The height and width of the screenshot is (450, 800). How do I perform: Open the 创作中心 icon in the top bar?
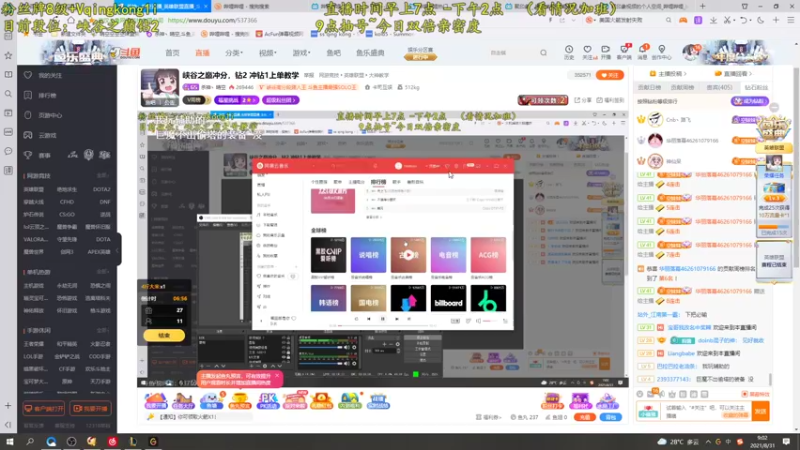(x=662, y=52)
